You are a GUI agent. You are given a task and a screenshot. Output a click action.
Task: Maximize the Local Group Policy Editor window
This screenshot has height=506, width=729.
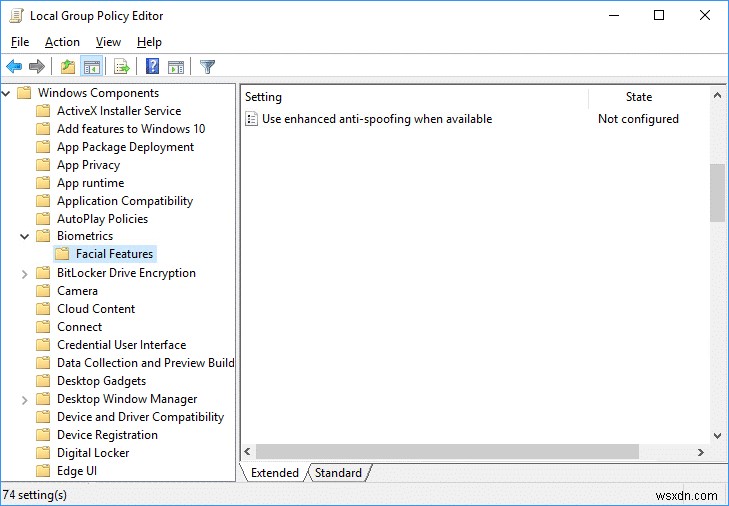click(659, 15)
